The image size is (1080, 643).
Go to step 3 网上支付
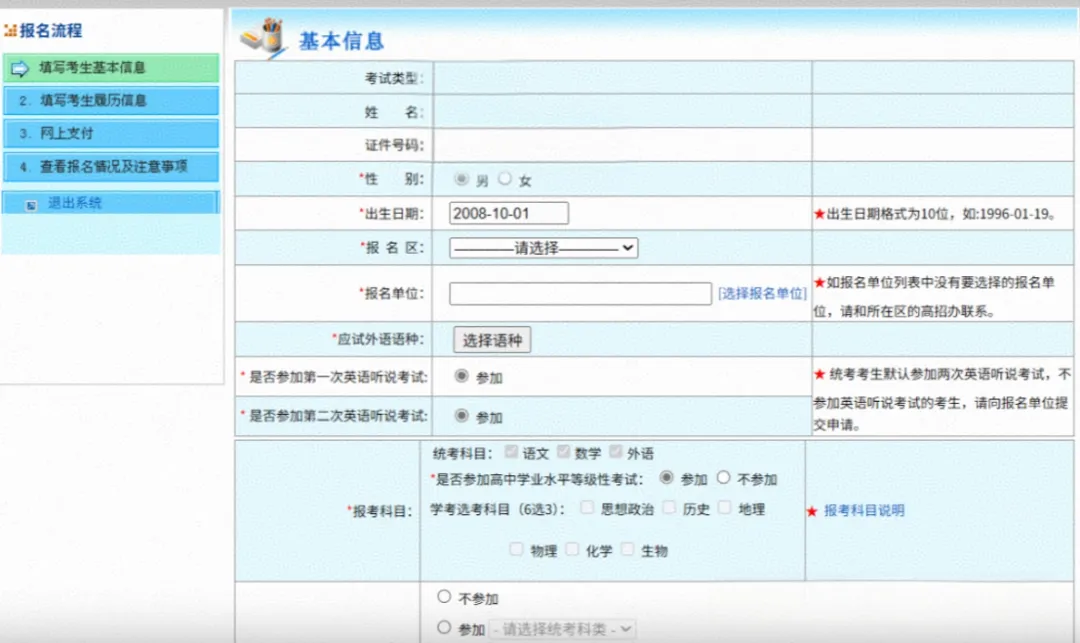tap(111, 134)
